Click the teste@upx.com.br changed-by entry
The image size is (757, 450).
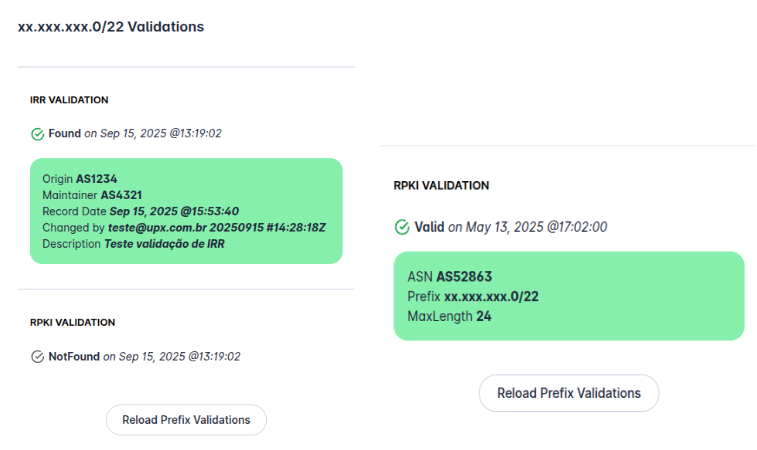[217, 227]
